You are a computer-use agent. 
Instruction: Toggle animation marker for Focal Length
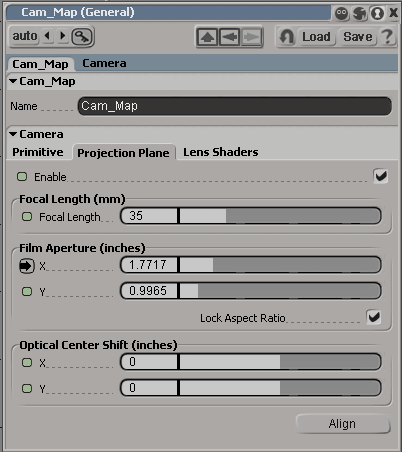coord(27,217)
